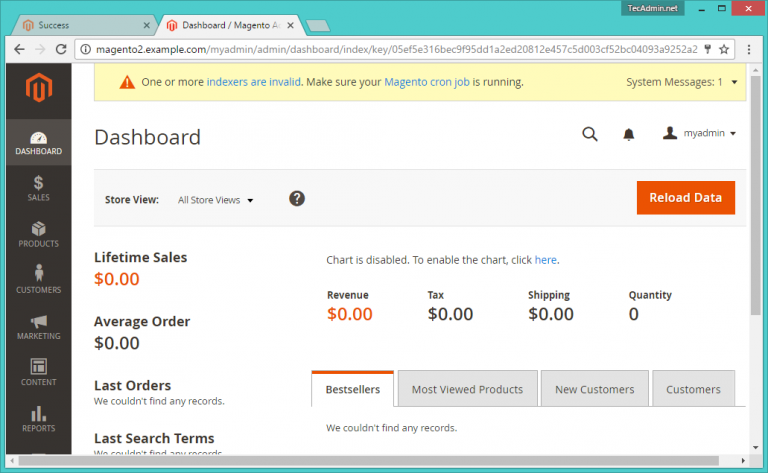This screenshot has width=768, height=473.
Task: Follow the Magento cron job link
Action: click(429, 82)
